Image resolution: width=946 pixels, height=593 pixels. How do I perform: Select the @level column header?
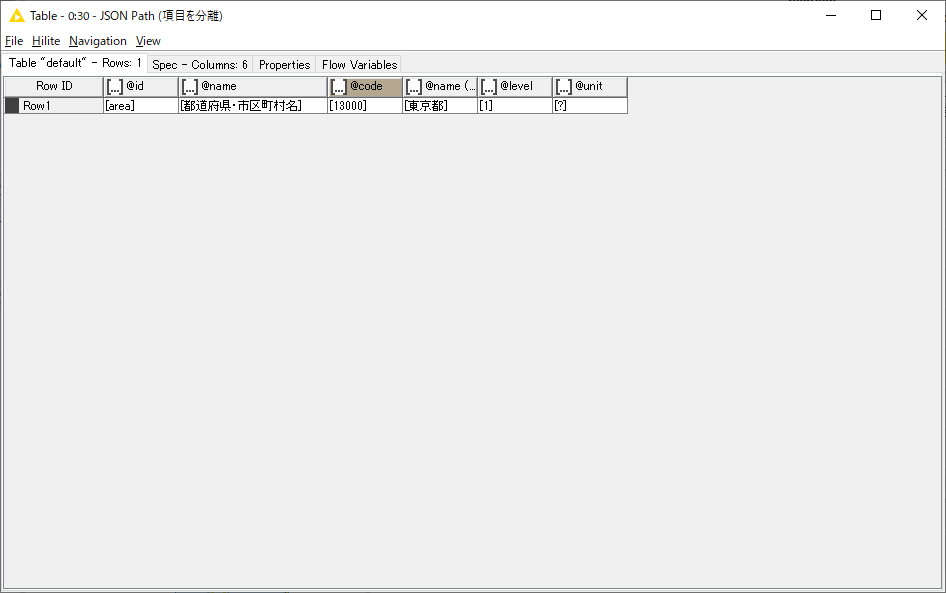tap(515, 86)
